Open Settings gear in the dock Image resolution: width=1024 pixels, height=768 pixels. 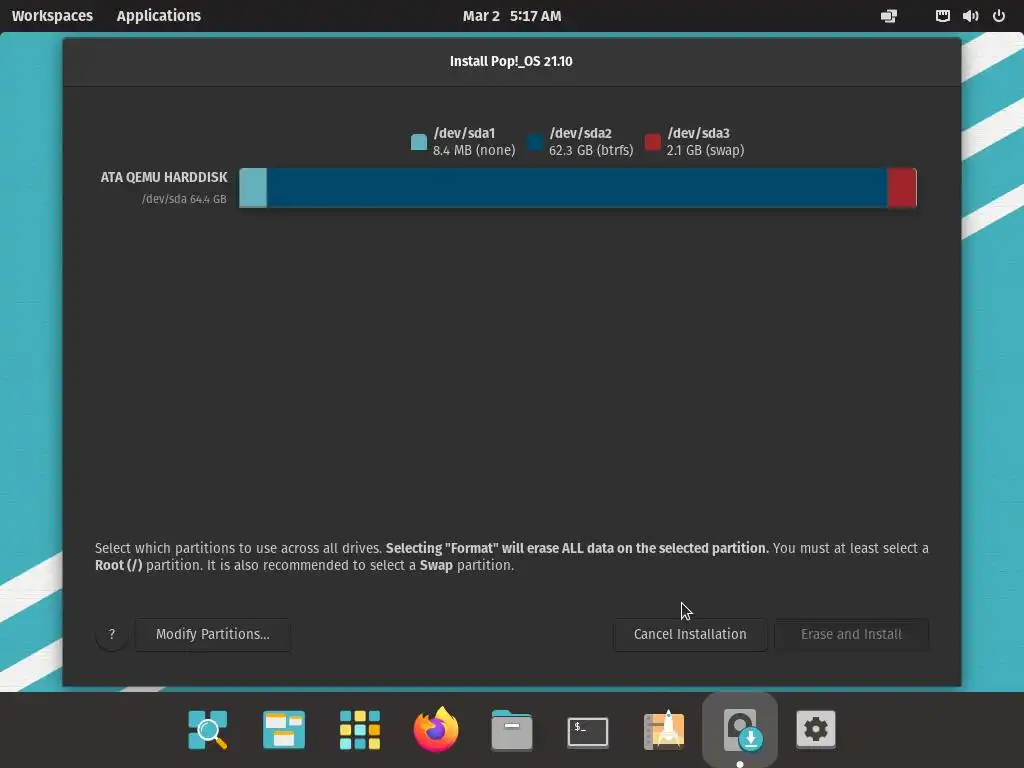816,729
